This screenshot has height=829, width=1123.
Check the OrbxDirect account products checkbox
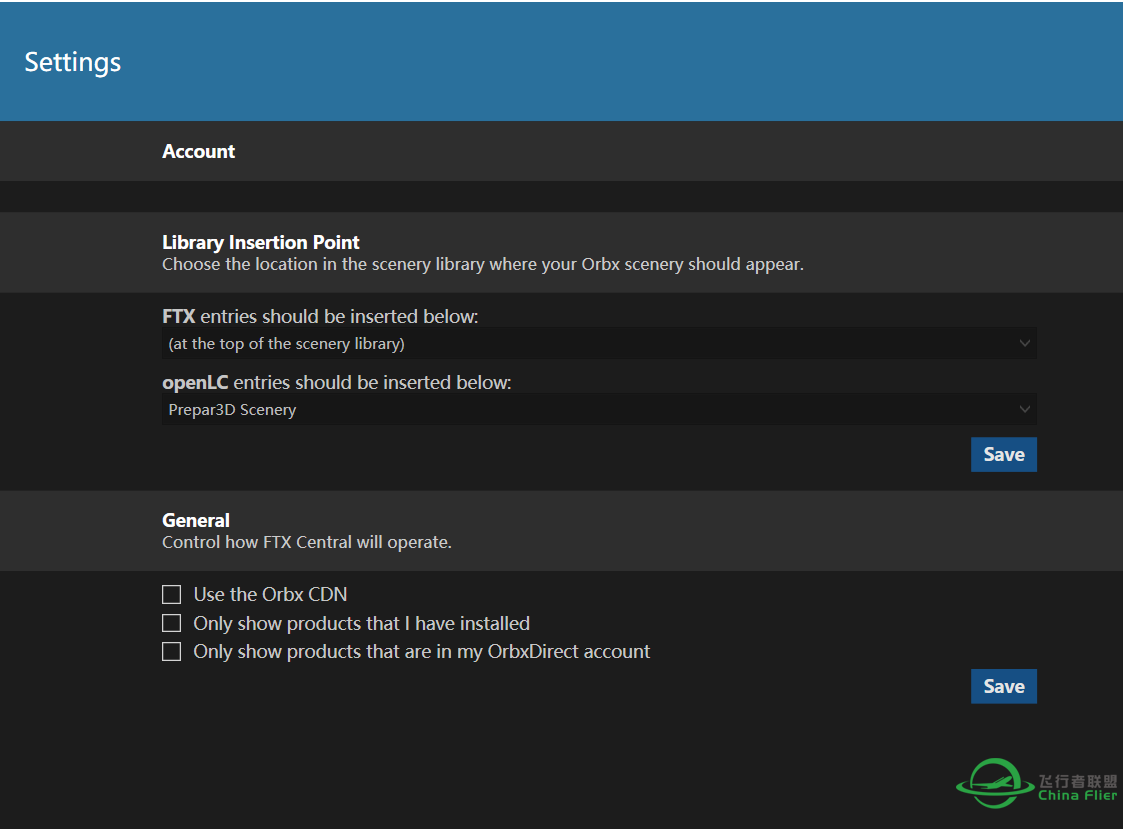point(172,652)
